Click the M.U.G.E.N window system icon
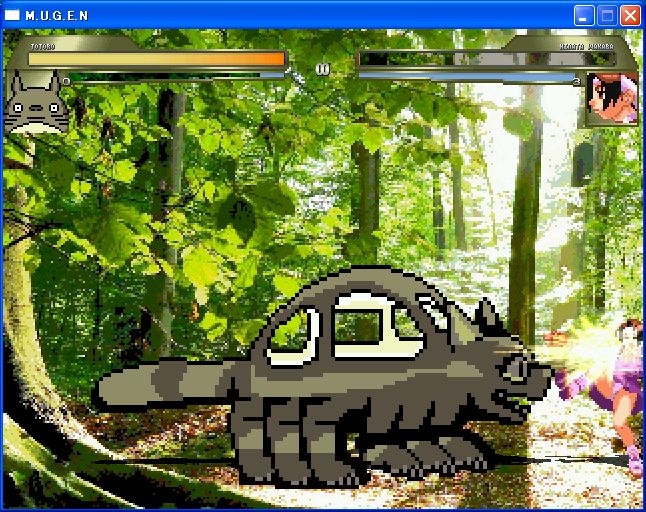The image size is (646, 512). (x=12, y=15)
